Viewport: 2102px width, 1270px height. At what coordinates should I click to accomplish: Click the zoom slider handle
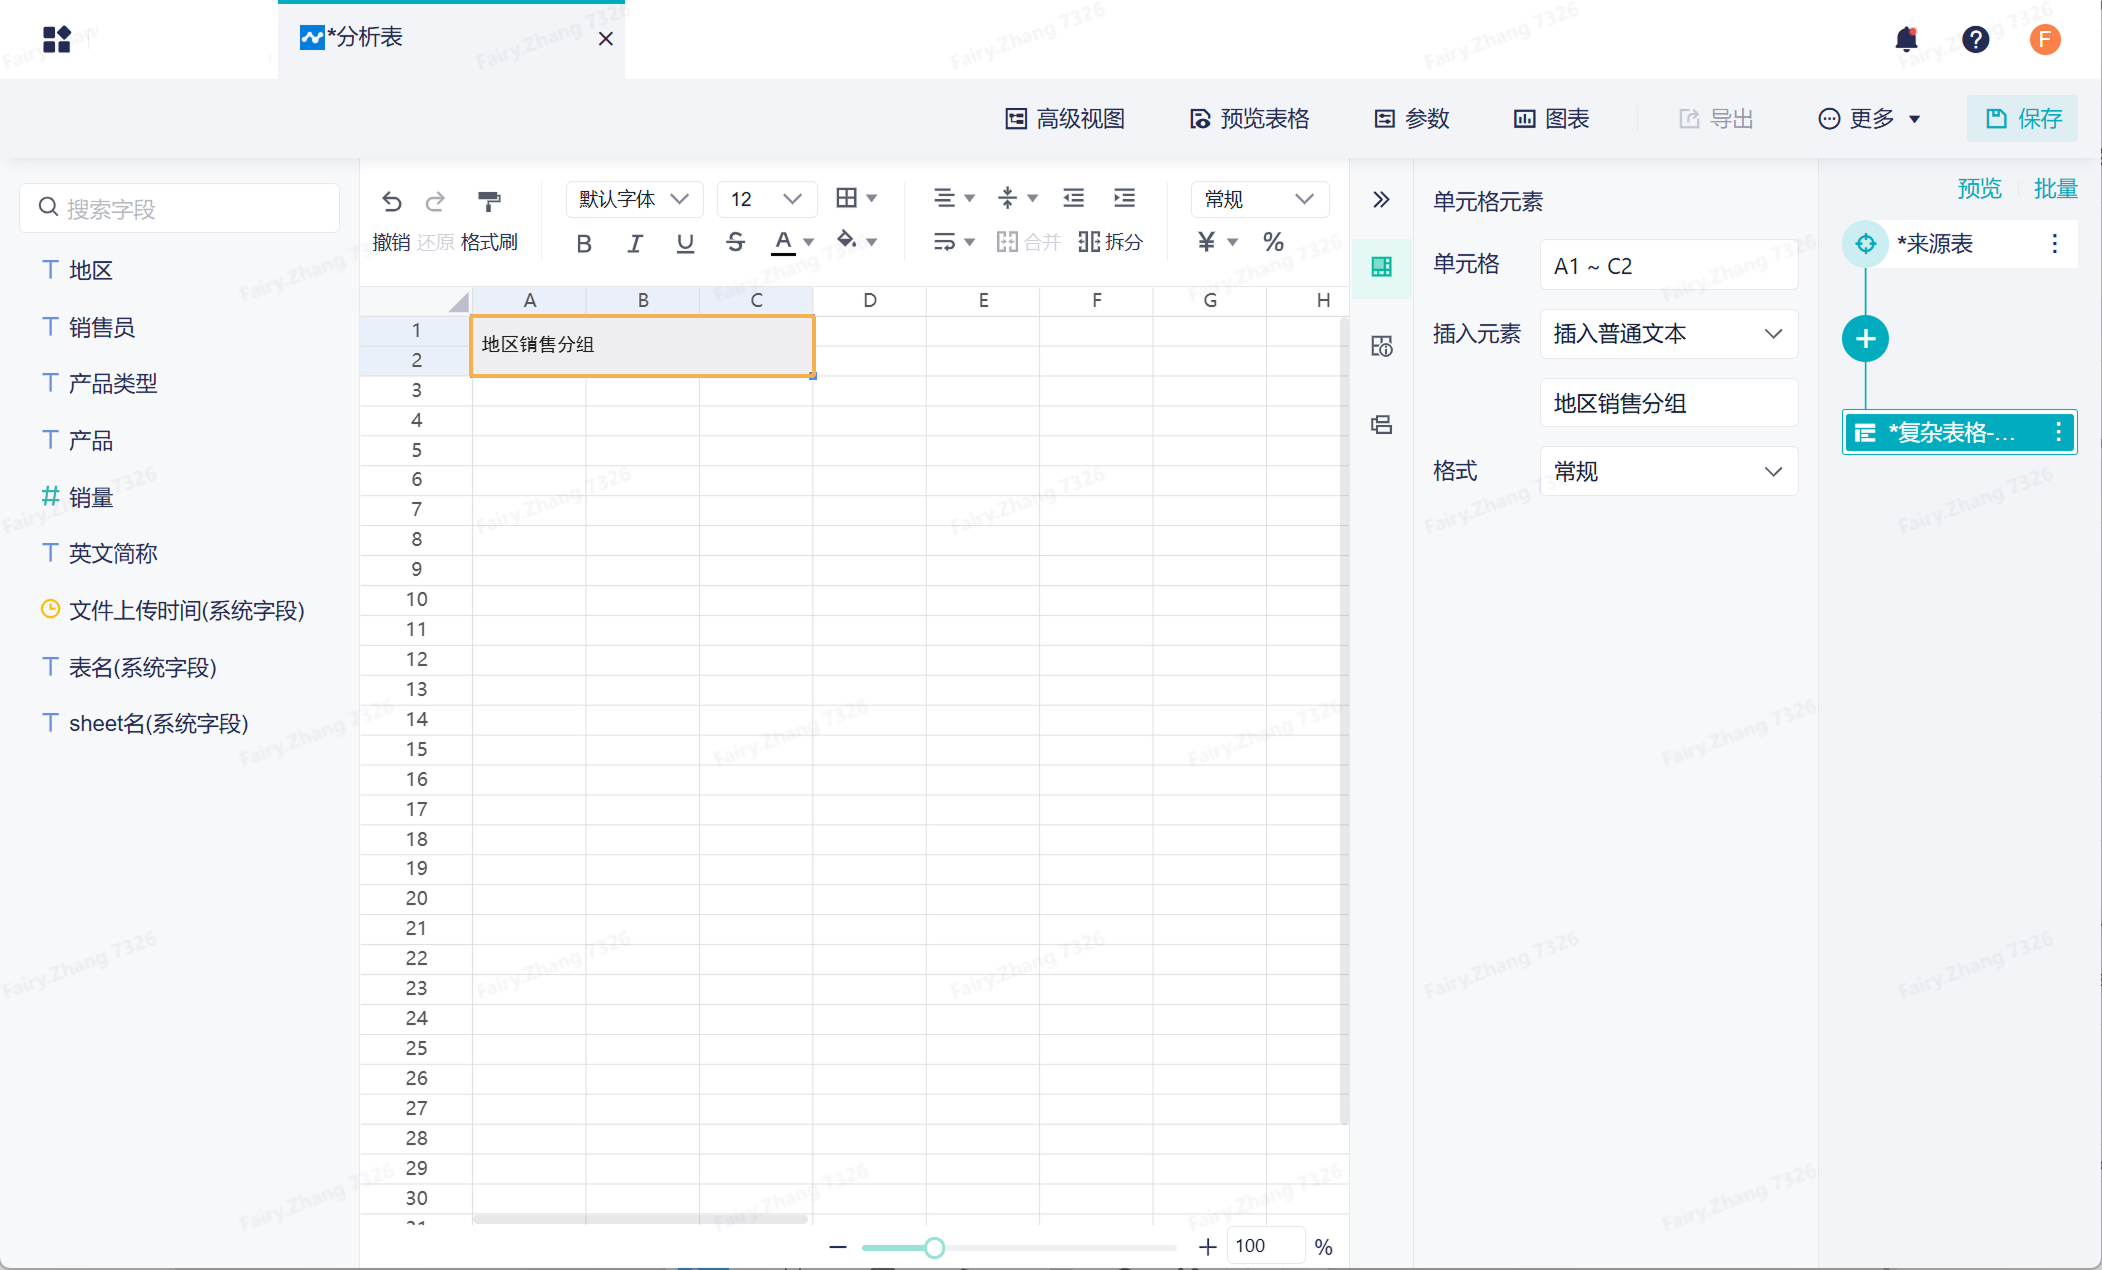934,1247
